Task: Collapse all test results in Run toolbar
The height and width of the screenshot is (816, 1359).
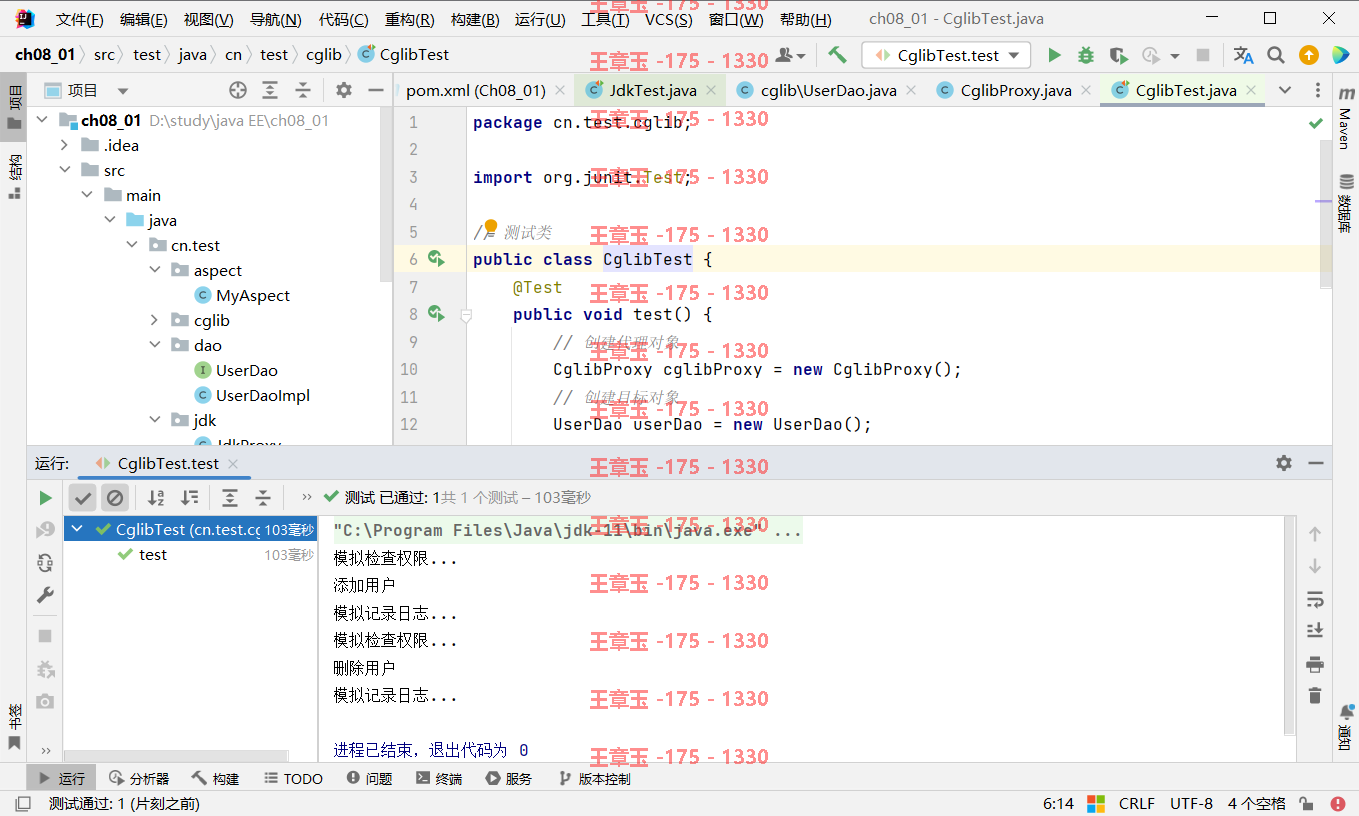Action: pyautogui.click(x=263, y=497)
